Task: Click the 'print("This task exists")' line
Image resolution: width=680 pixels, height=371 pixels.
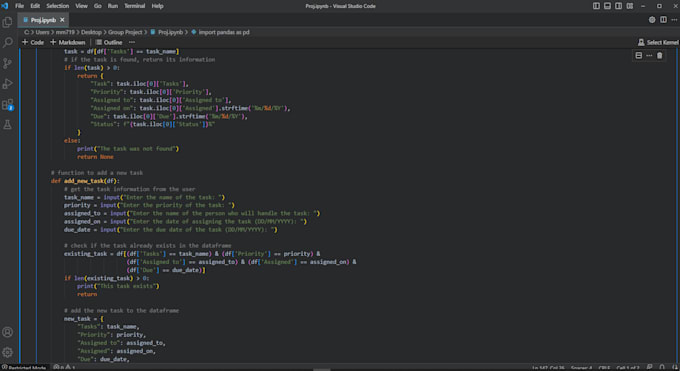Action: (118, 286)
